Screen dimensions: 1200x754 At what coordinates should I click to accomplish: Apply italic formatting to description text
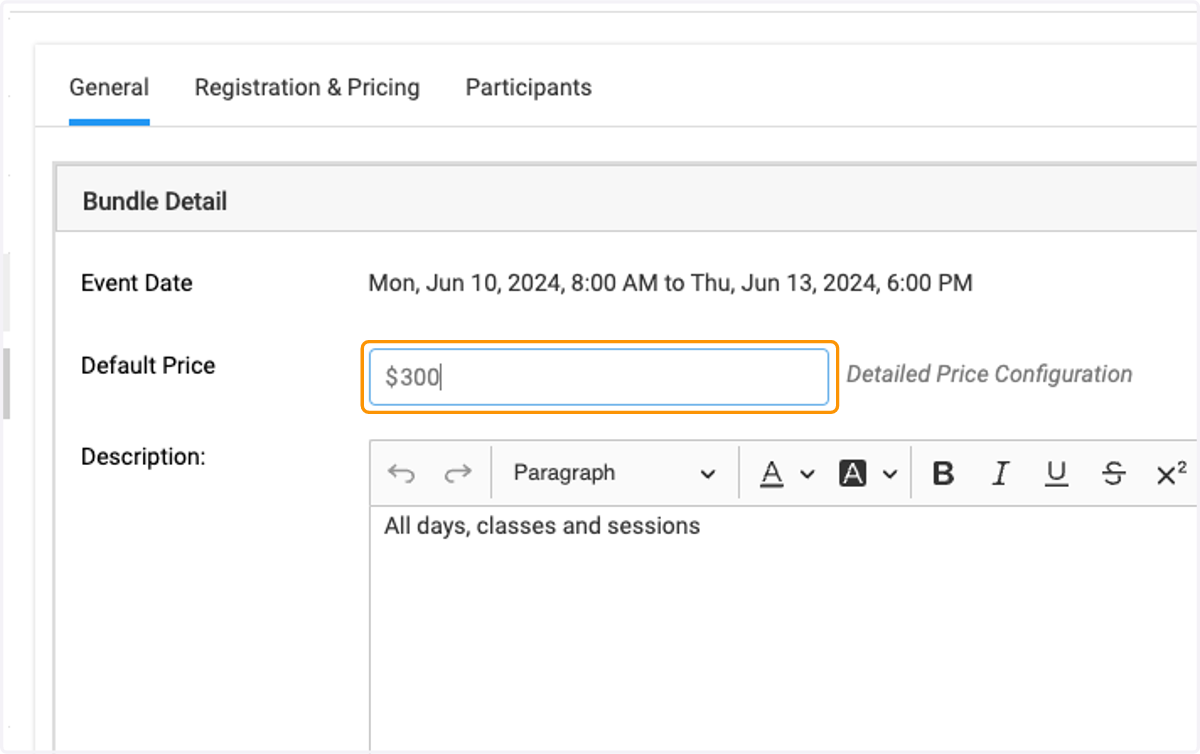coord(999,473)
